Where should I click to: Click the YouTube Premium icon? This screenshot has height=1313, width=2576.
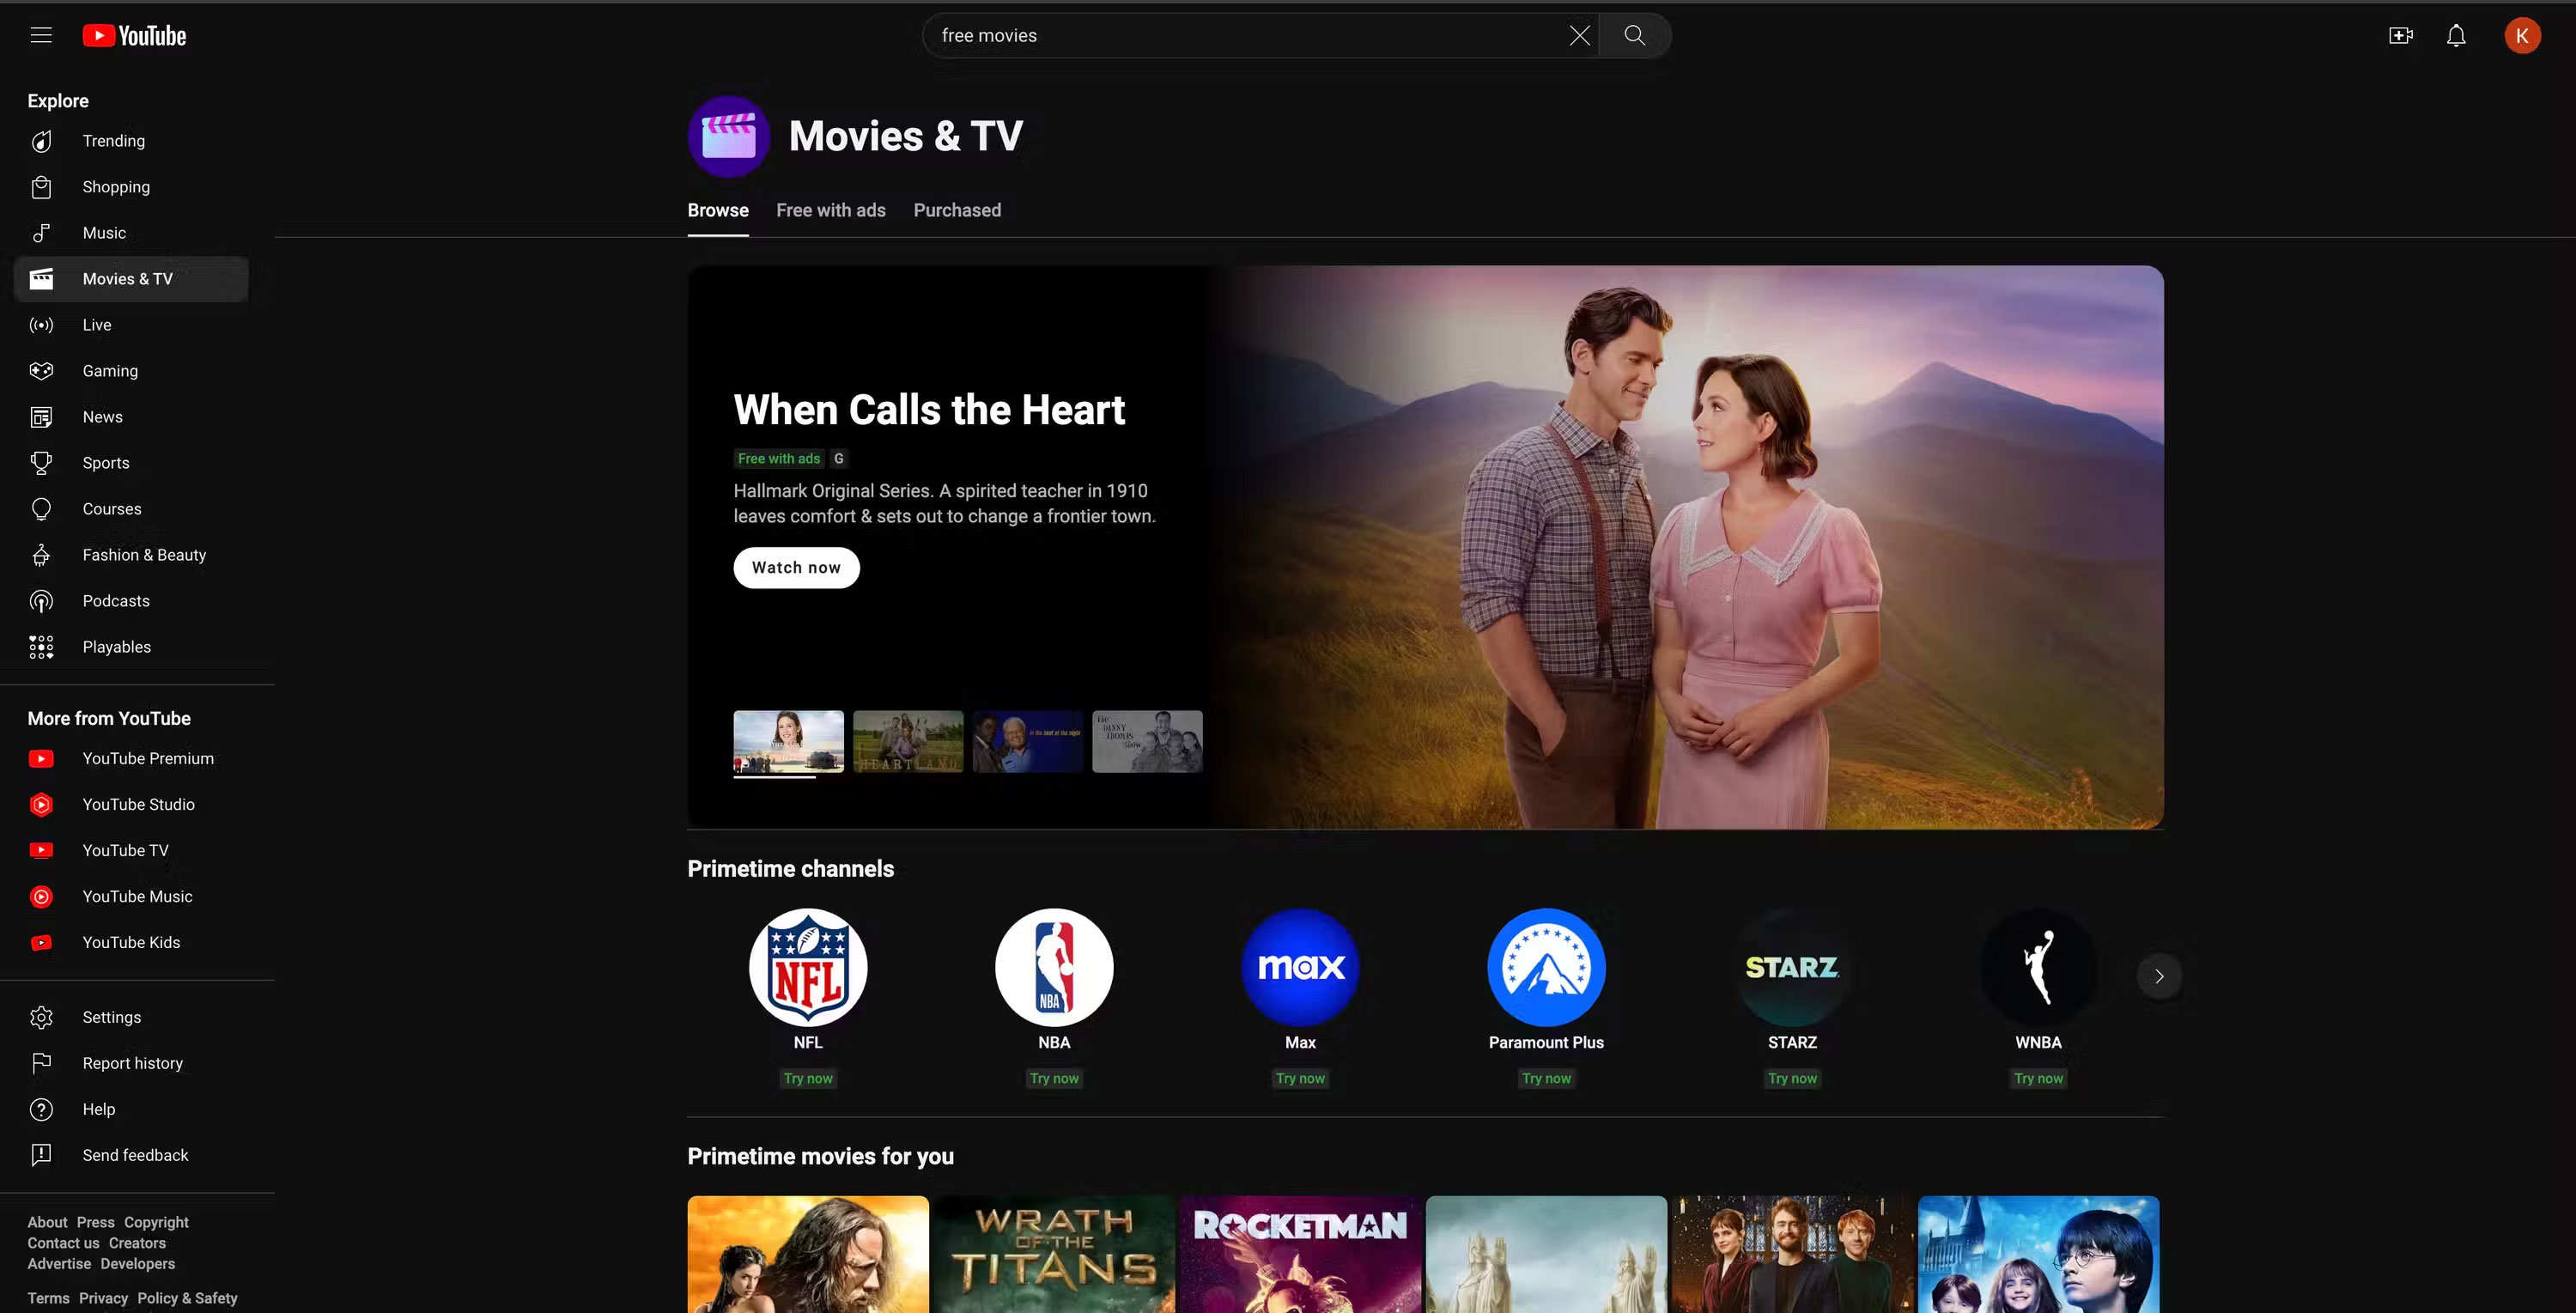point(42,758)
